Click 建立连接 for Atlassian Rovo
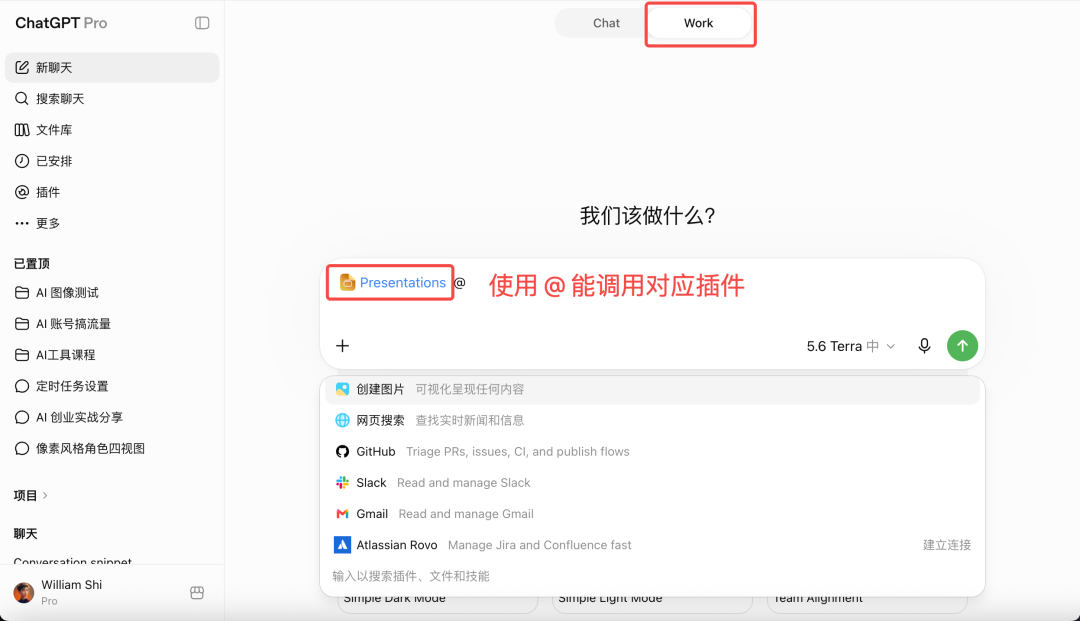The image size is (1080, 621). pyautogui.click(x=946, y=545)
